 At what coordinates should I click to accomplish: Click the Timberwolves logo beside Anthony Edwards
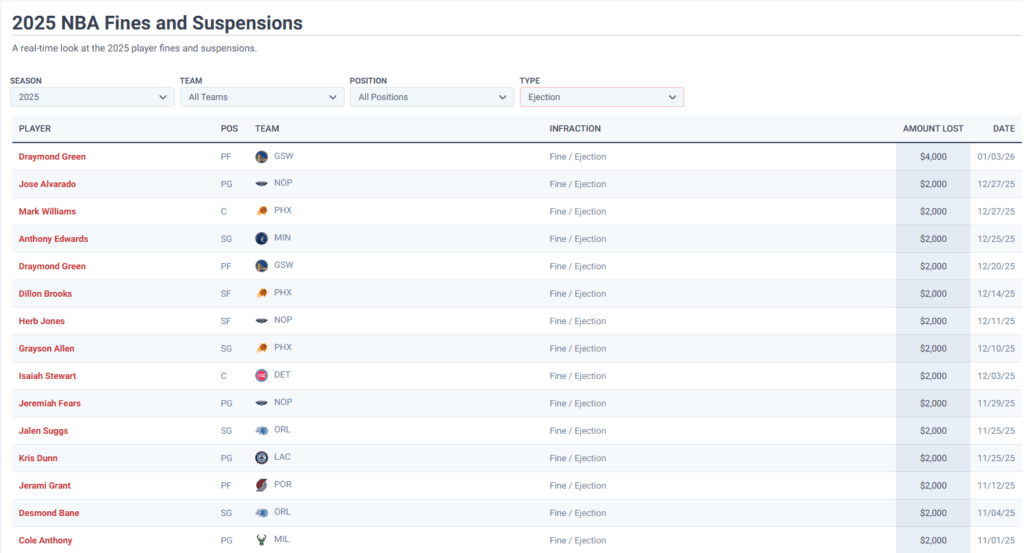click(262, 239)
